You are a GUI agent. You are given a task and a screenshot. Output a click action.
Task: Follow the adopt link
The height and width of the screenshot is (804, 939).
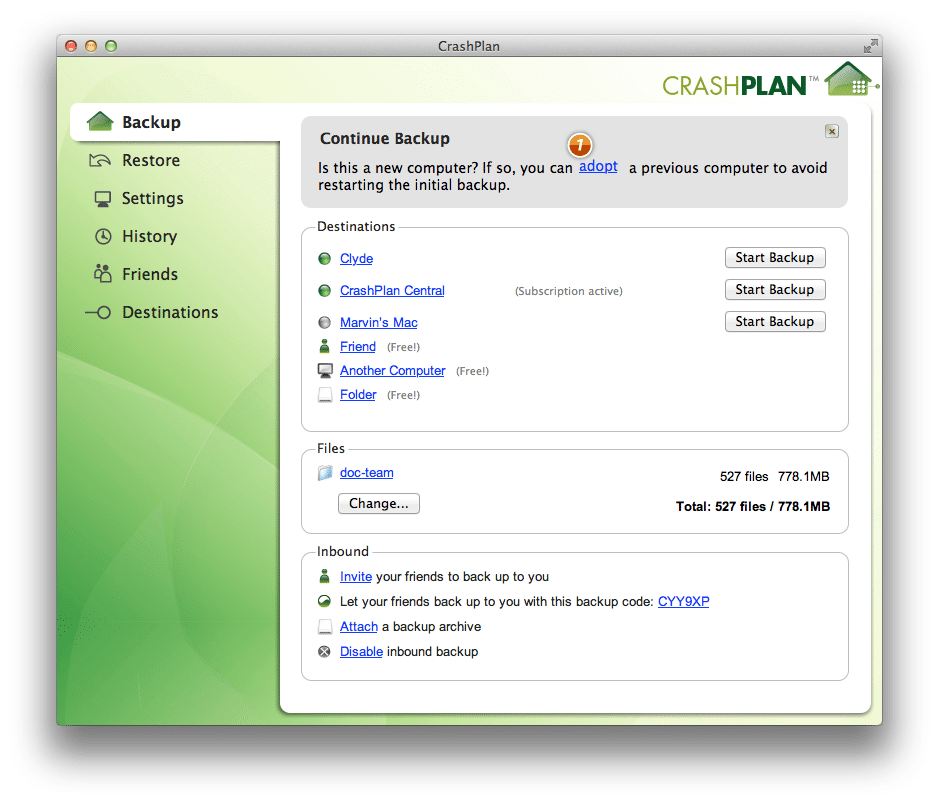pos(598,166)
